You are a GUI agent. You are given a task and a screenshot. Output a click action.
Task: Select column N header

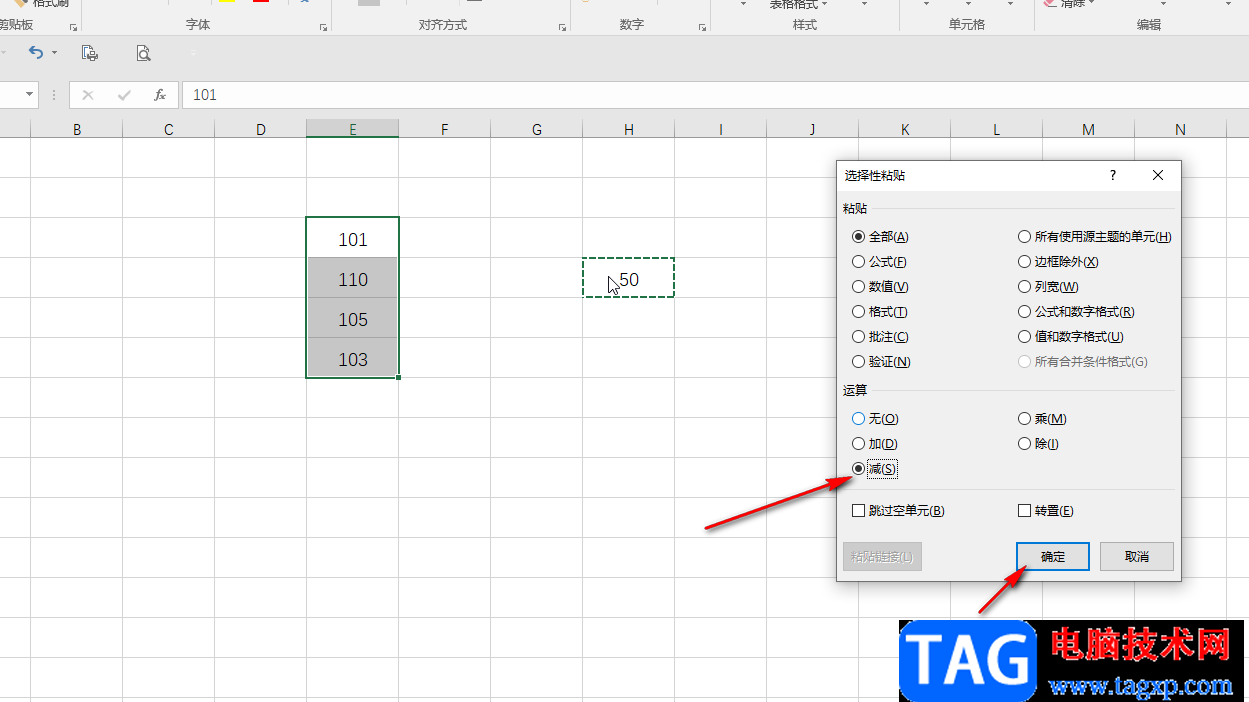[1181, 129]
